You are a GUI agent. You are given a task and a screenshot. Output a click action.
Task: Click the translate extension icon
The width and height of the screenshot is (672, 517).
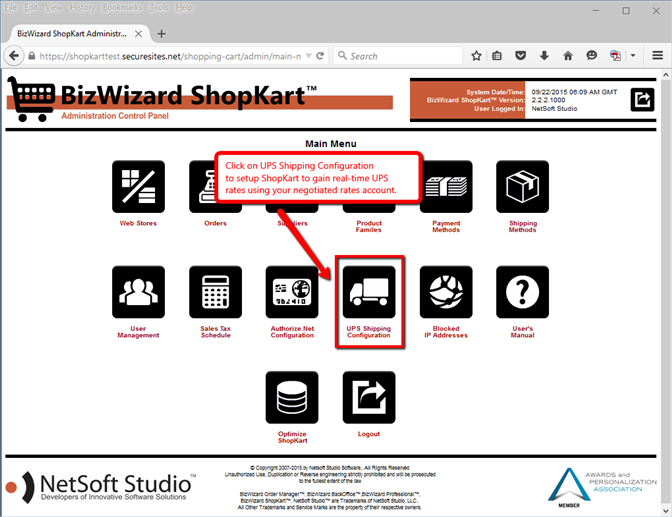[x=615, y=56]
